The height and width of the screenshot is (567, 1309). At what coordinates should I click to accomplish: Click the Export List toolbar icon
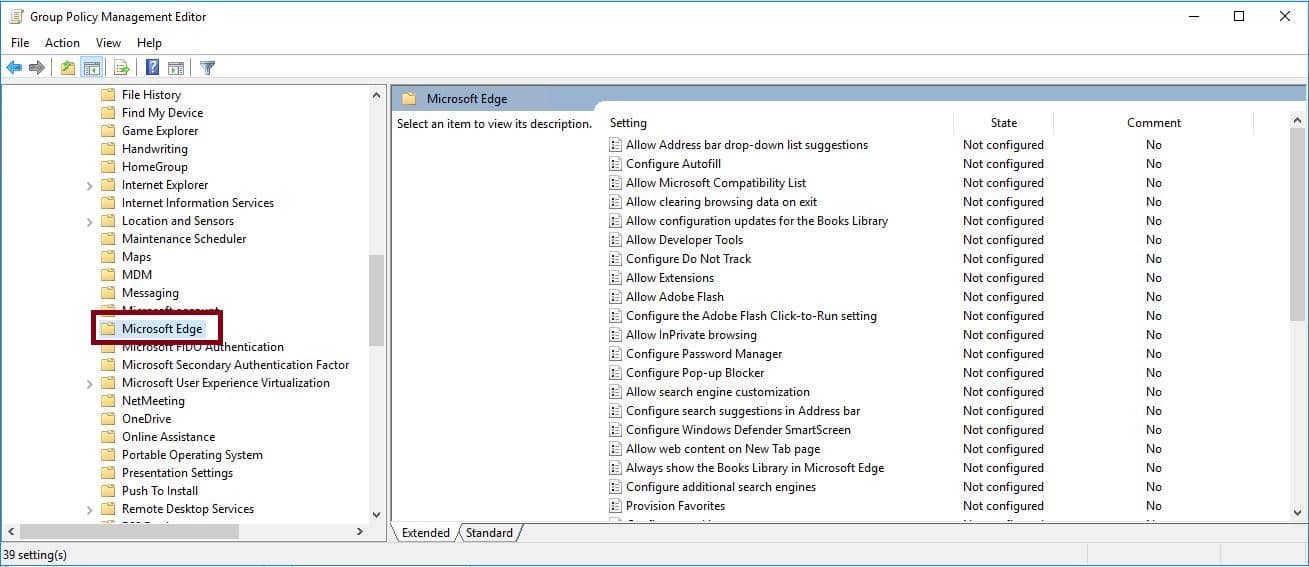(122, 68)
